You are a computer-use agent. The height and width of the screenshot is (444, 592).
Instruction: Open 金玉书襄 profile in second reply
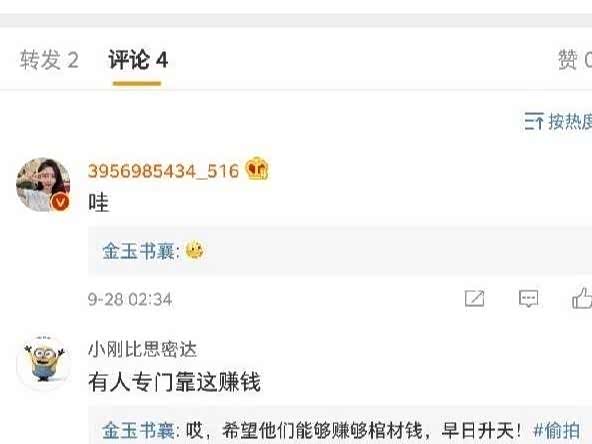tap(138, 430)
